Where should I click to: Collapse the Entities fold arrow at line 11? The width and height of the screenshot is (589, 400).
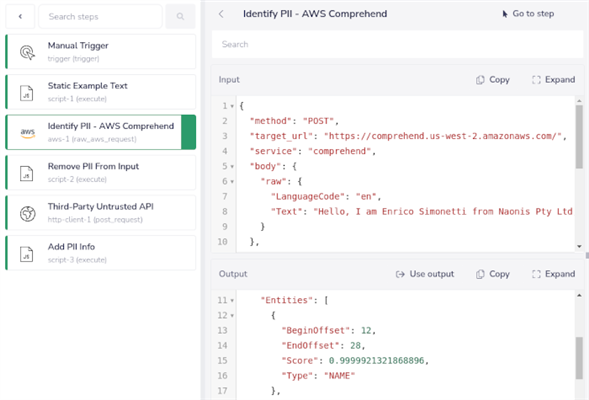point(232,300)
